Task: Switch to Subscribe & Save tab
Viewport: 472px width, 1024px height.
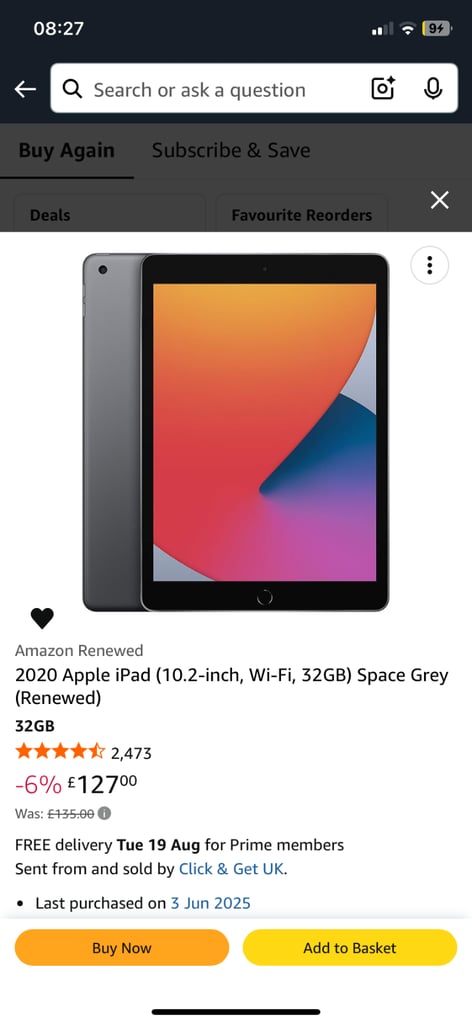Action: (231, 150)
